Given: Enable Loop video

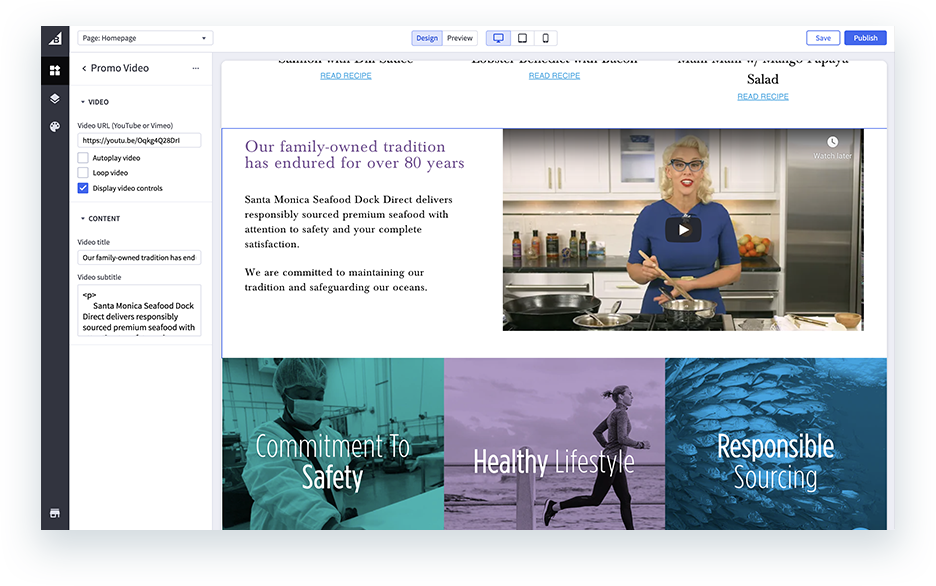Looking at the screenshot, I should click(82, 172).
